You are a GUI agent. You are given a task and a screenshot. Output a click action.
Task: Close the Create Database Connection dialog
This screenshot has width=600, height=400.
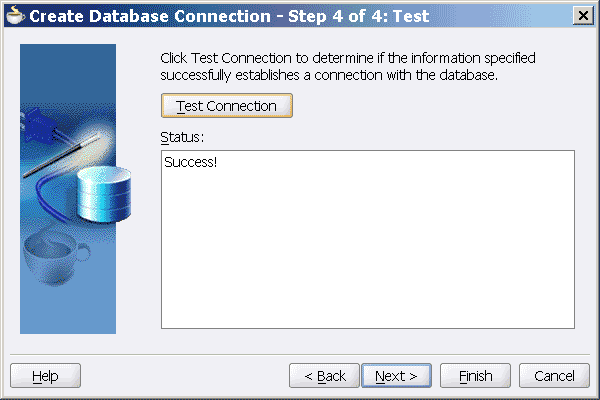pos(581,16)
